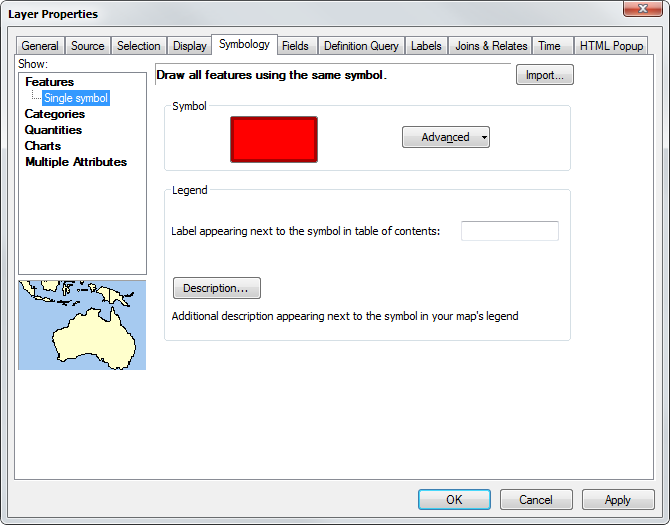Select Categories in the Show list

click(x=55, y=114)
